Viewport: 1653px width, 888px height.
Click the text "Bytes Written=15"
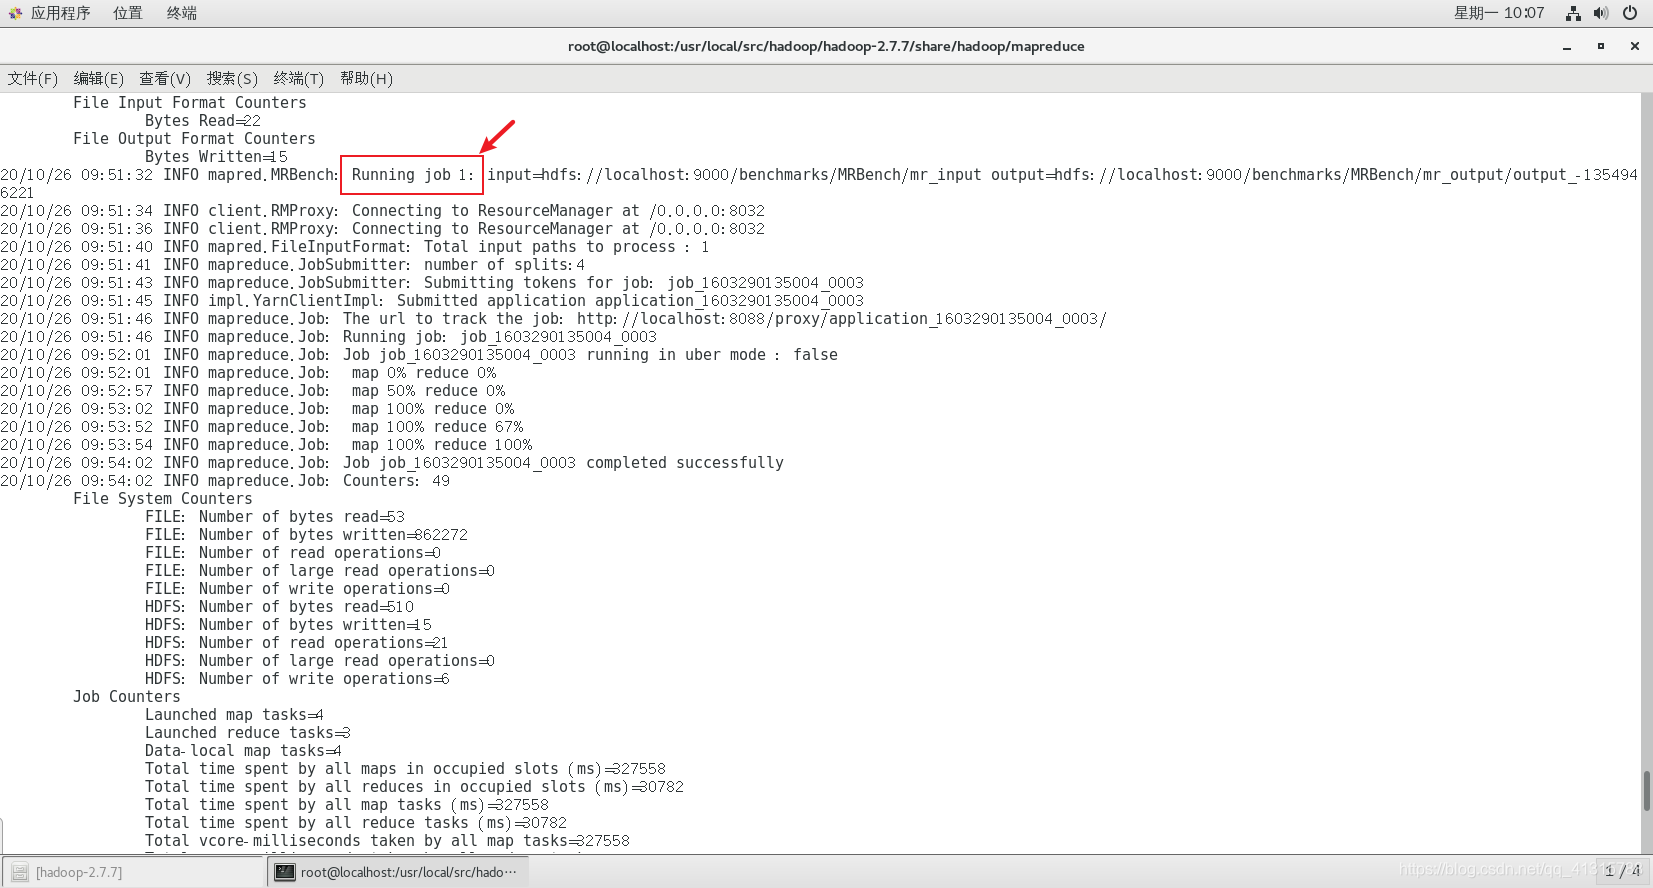tap(216, 157)
